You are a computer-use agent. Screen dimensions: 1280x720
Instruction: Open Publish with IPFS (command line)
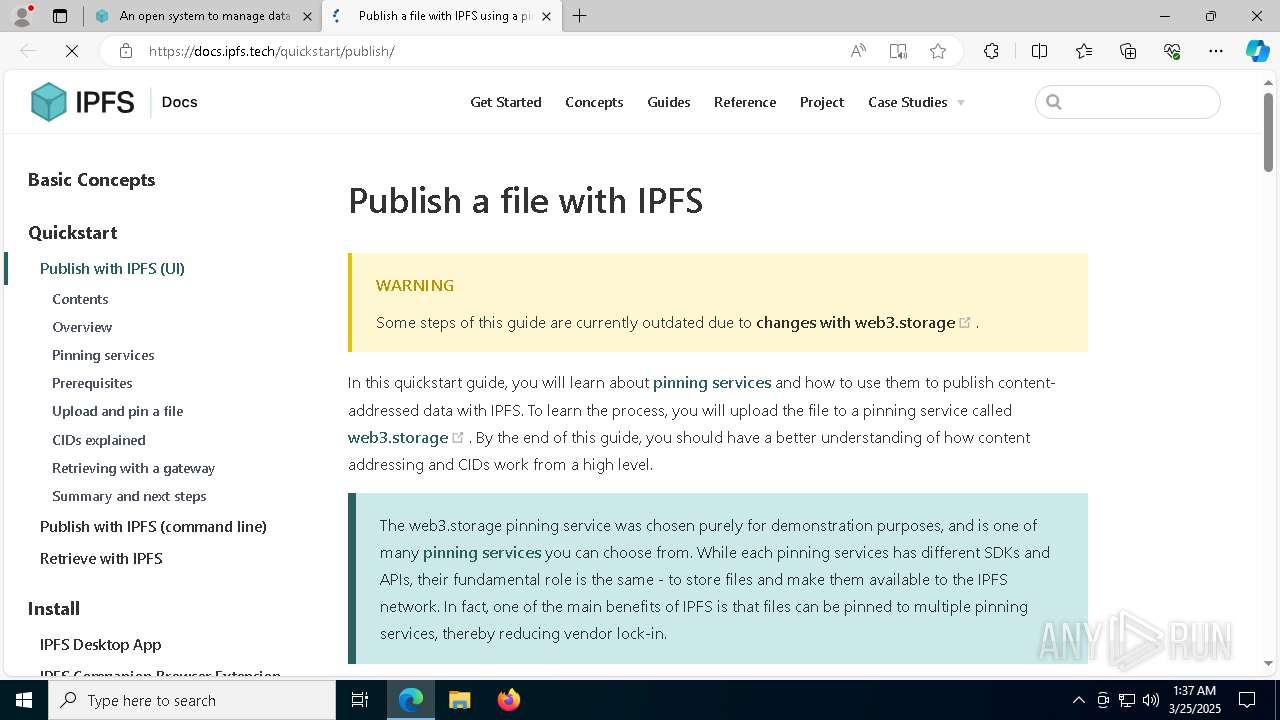153,526
